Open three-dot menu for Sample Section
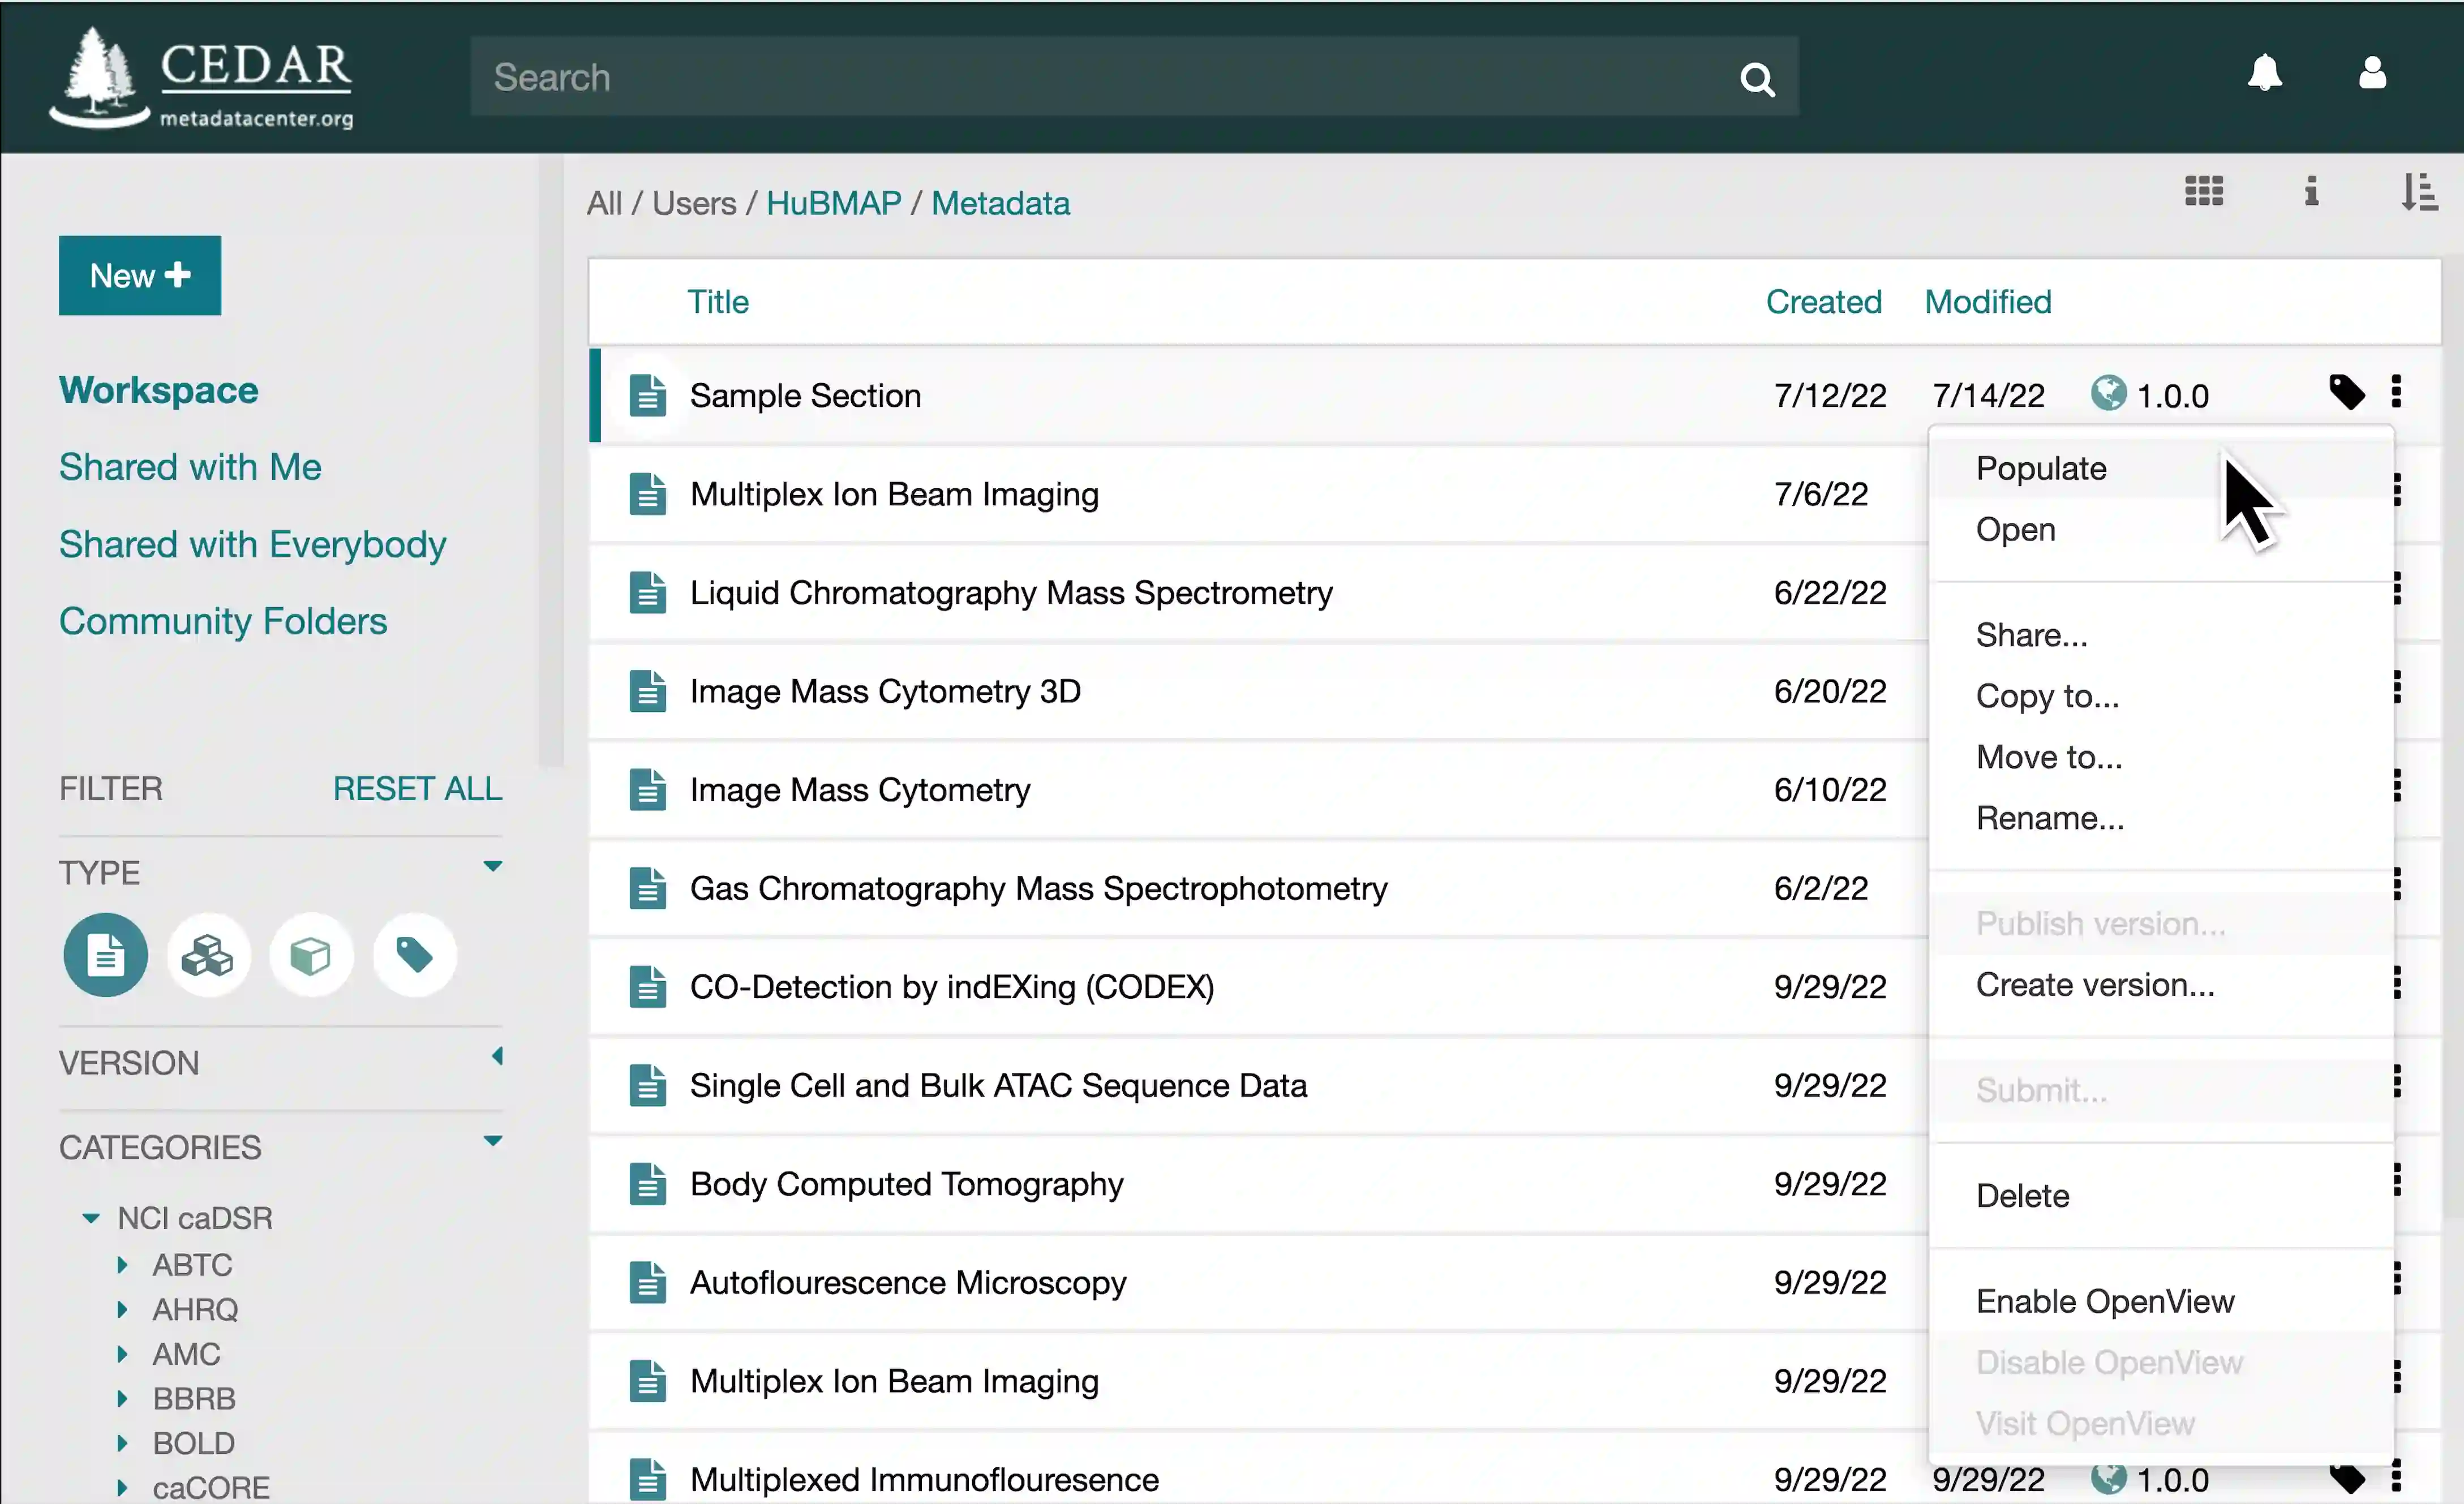Screen dimensions: 2464x1504 point(2396,392)
